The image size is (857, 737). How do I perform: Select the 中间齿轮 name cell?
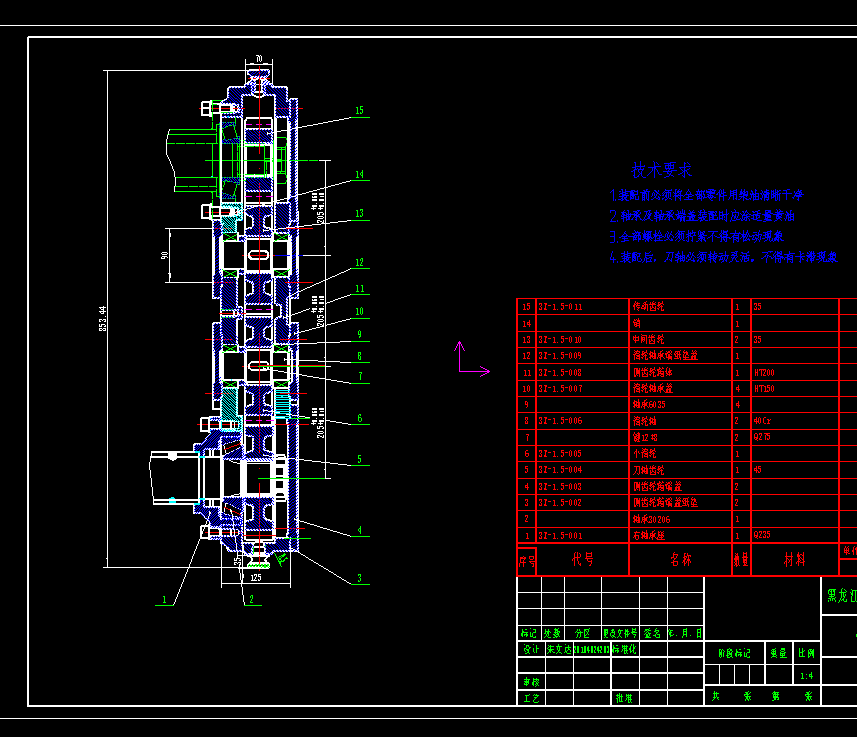point(648,340)
